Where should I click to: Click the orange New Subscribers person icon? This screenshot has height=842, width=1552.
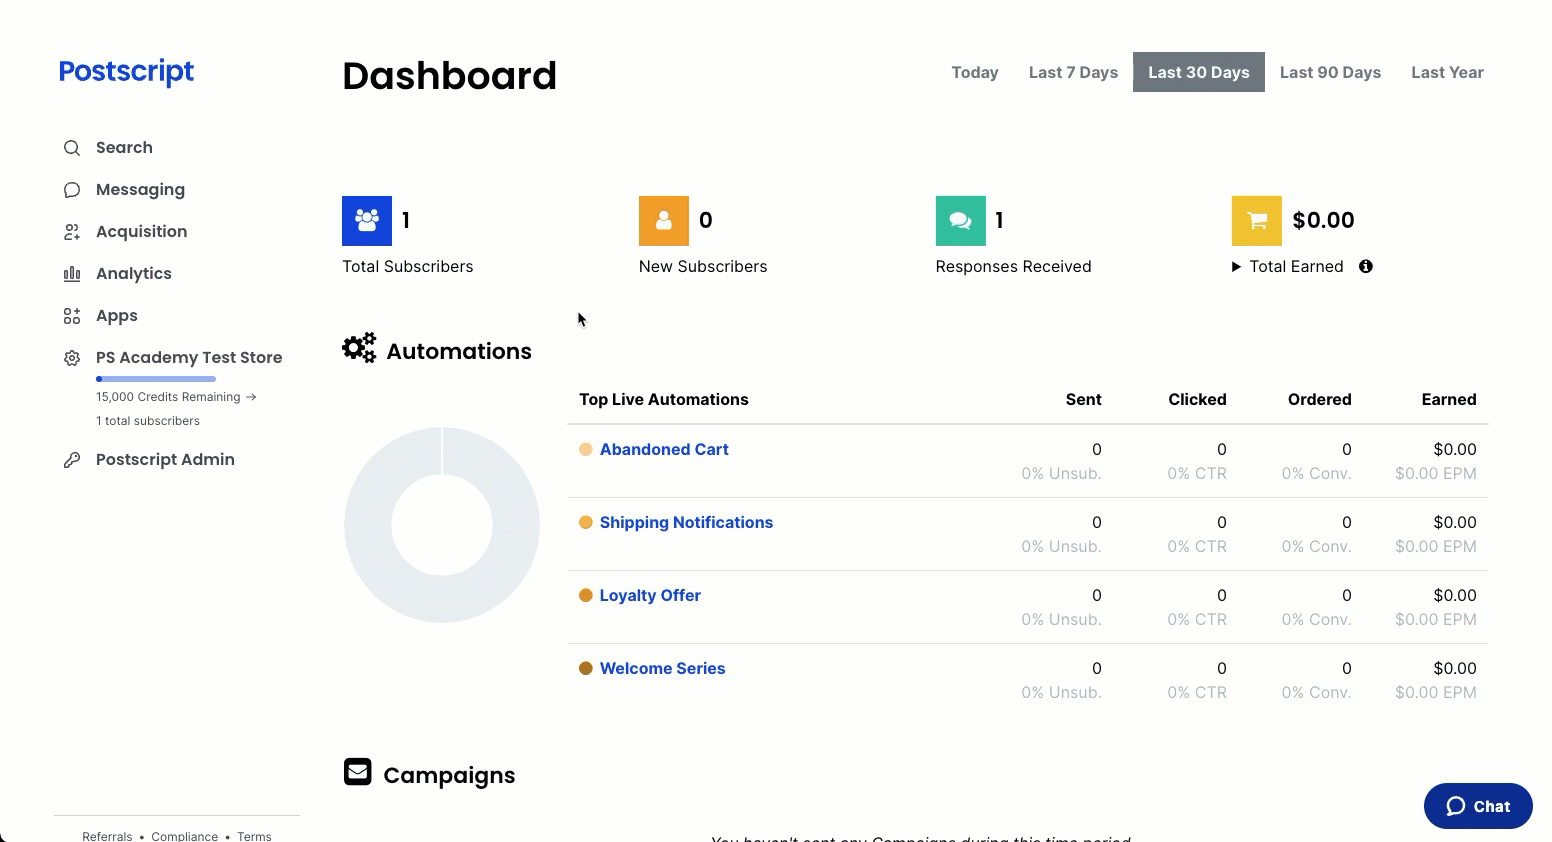[664, 221]
